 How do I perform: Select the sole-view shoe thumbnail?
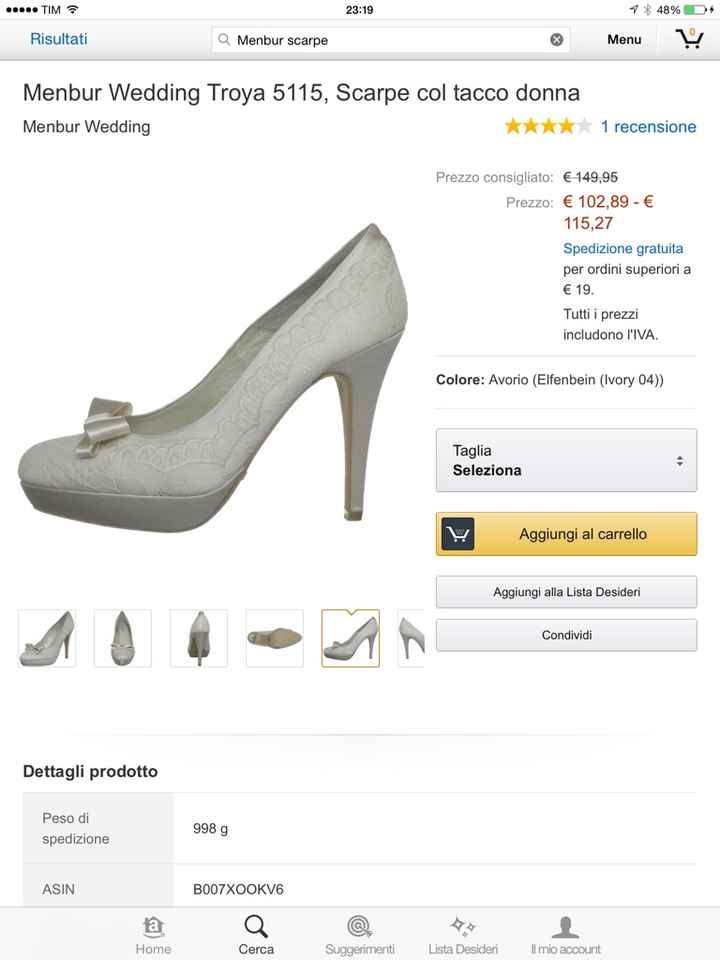[274, 638]
